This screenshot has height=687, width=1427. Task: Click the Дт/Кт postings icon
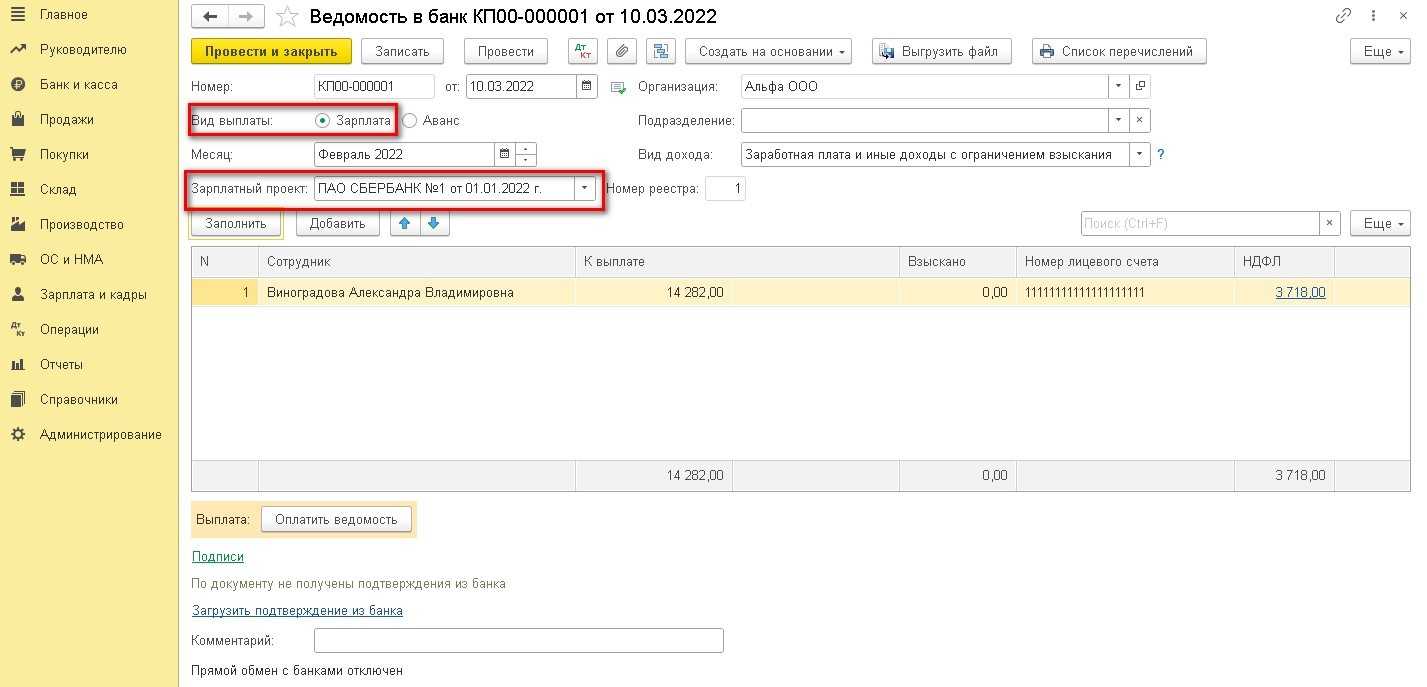click(x=582, y=52)
